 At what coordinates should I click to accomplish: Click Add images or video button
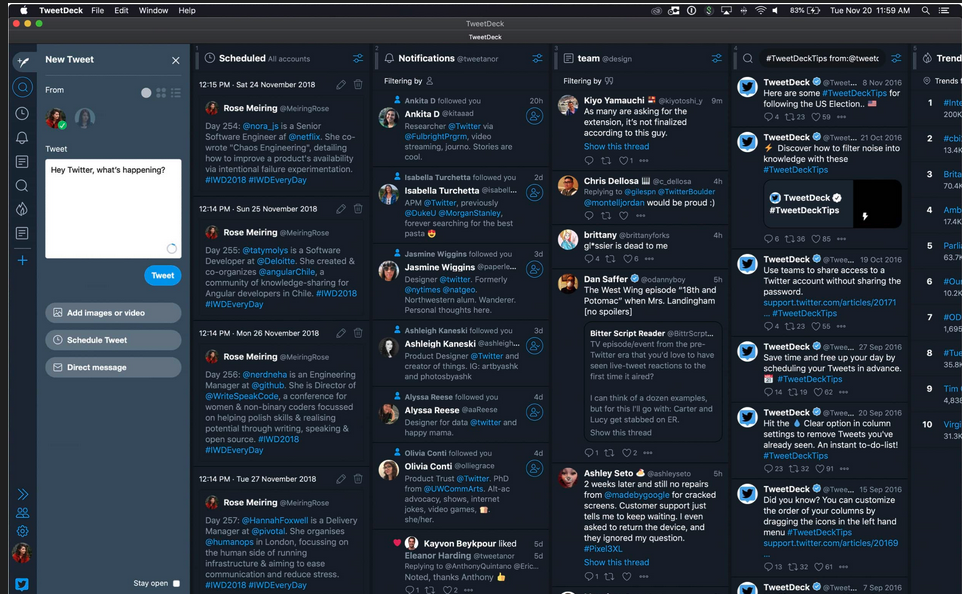click(113, 313)
